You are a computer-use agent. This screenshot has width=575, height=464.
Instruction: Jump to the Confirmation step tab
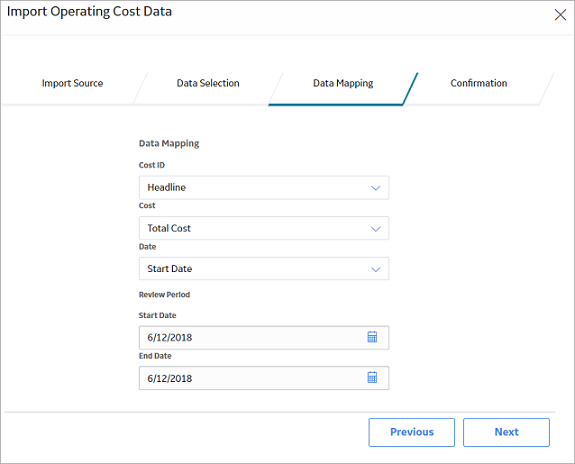(x=479, y=83)
